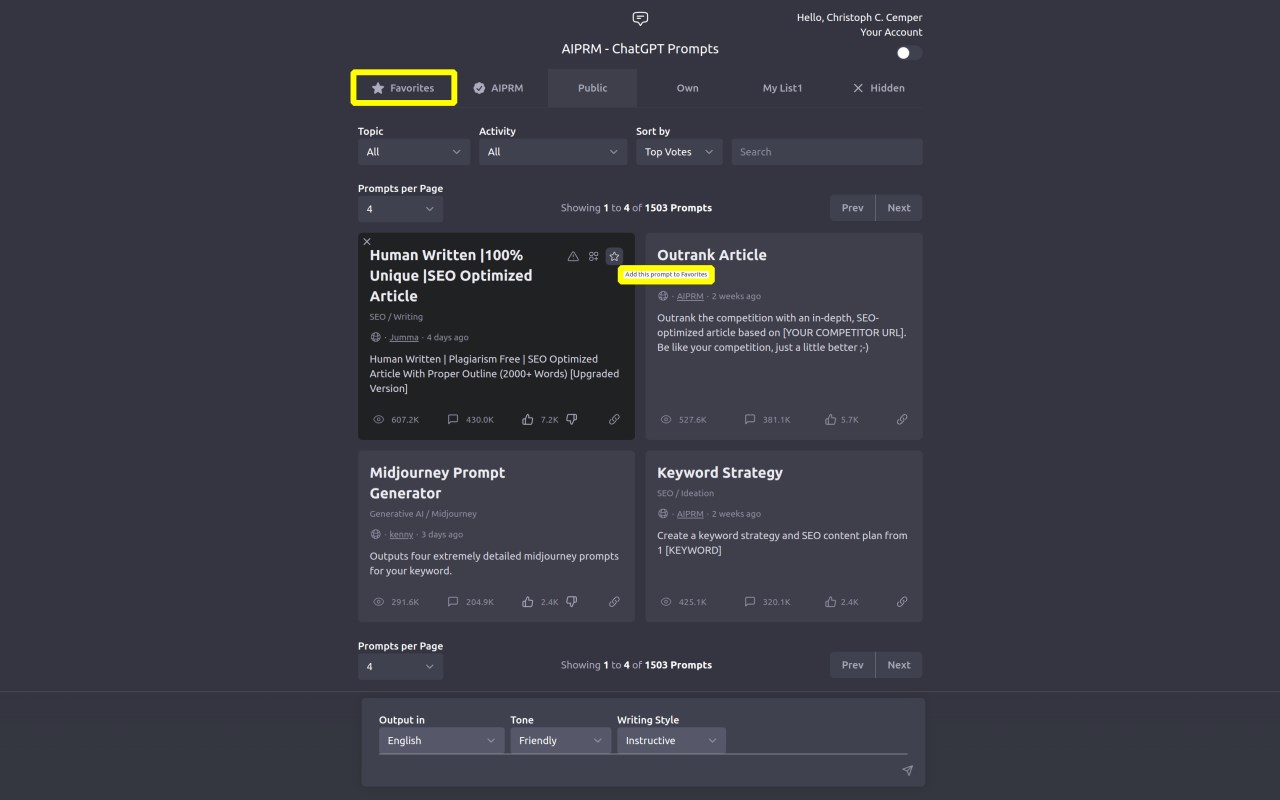The image size is (1280, 800).
Task: Open the Hidden prompts tab
Action: pos(878,88)
